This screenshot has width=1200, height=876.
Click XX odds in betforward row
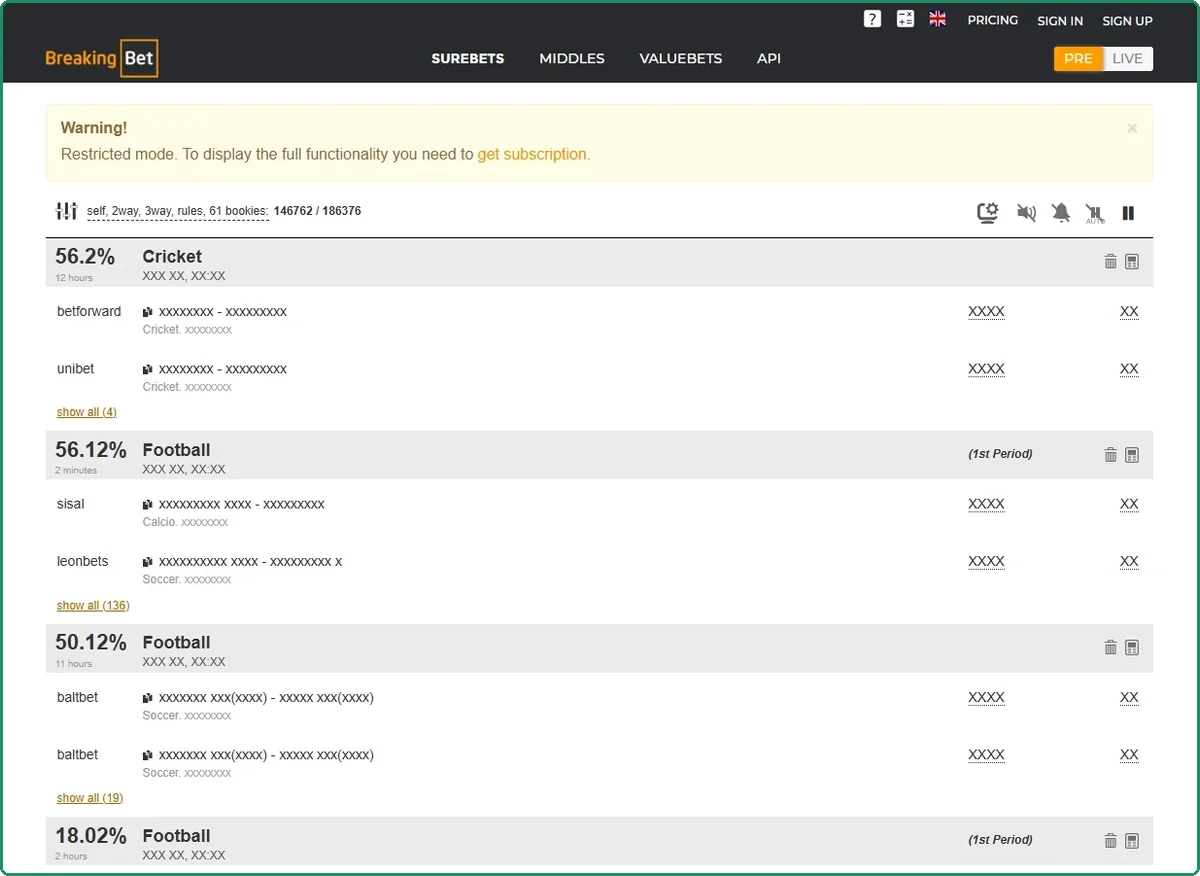[1129, 311]
